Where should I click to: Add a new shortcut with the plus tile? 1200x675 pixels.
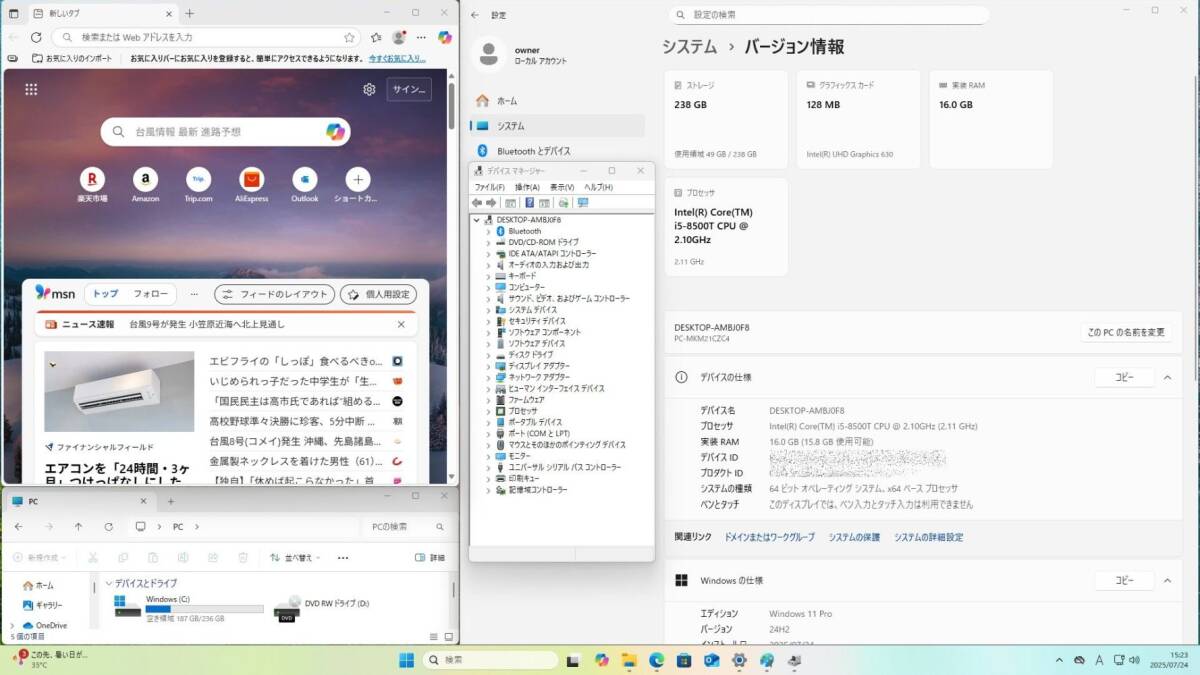[357, 180]
